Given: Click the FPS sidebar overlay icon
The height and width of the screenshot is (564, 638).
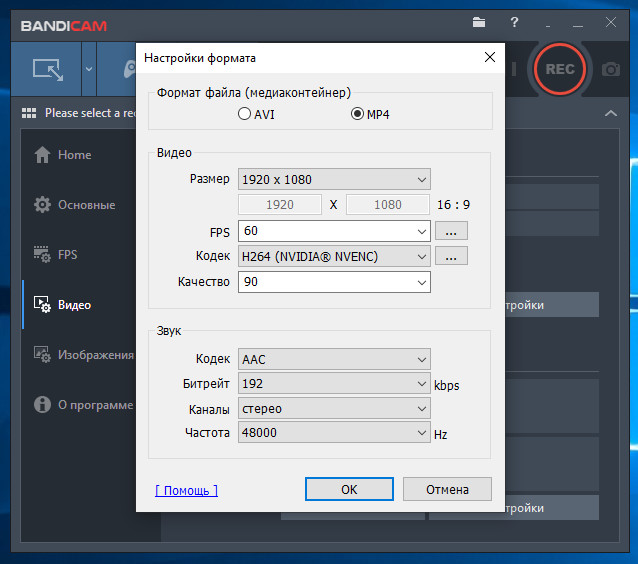Looking at the screenshot, I should 42,254.
